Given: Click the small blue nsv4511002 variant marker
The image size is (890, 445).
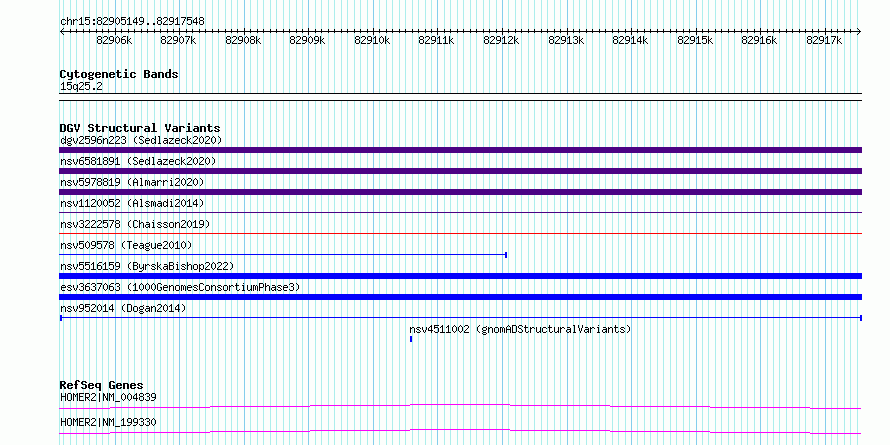Looking at the screenshot, I should point(411,339).
